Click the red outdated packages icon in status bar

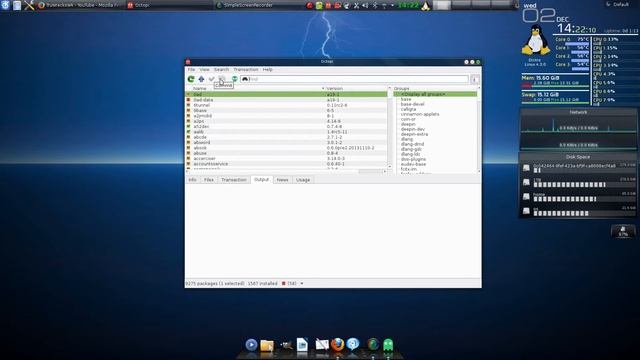tap(284, 283)
